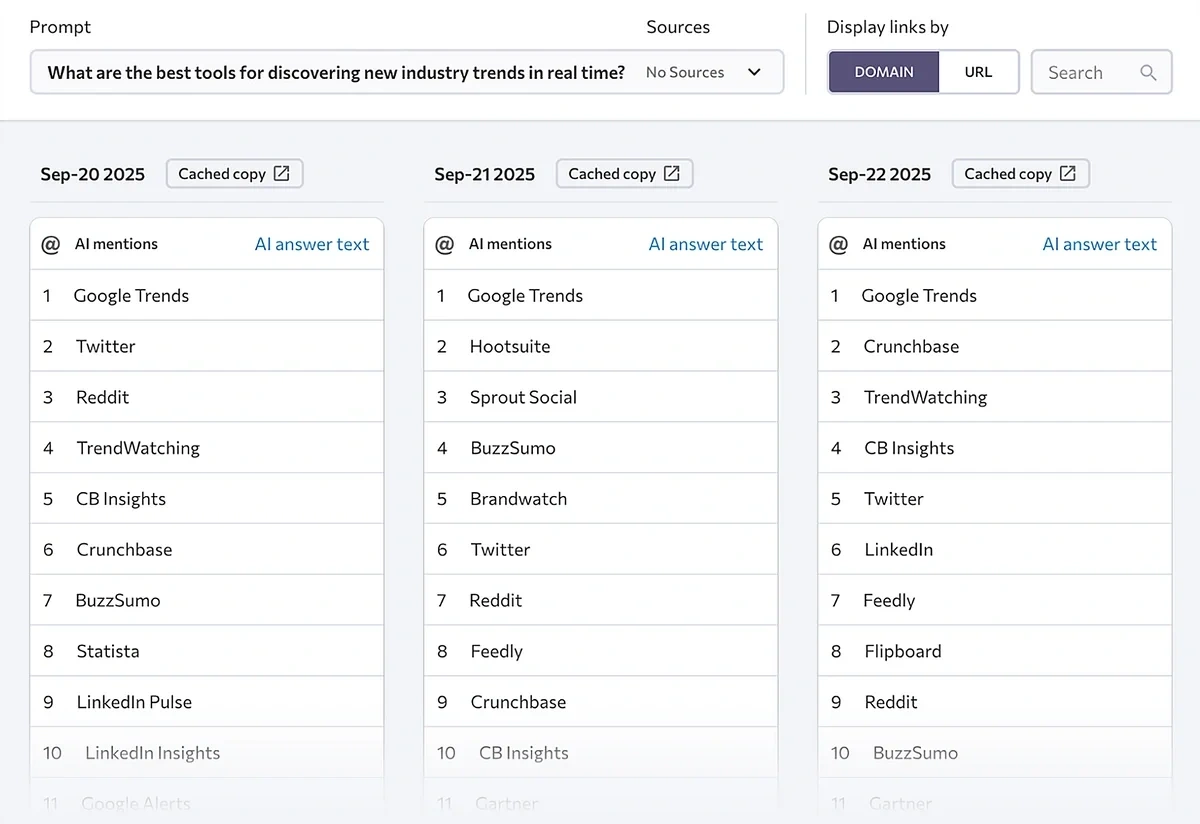Image resolution: width=1200 pixels, height=824 pixels.
Task: Click external link icon for Sep-20 cached copy
Action: tap(282, 174)
